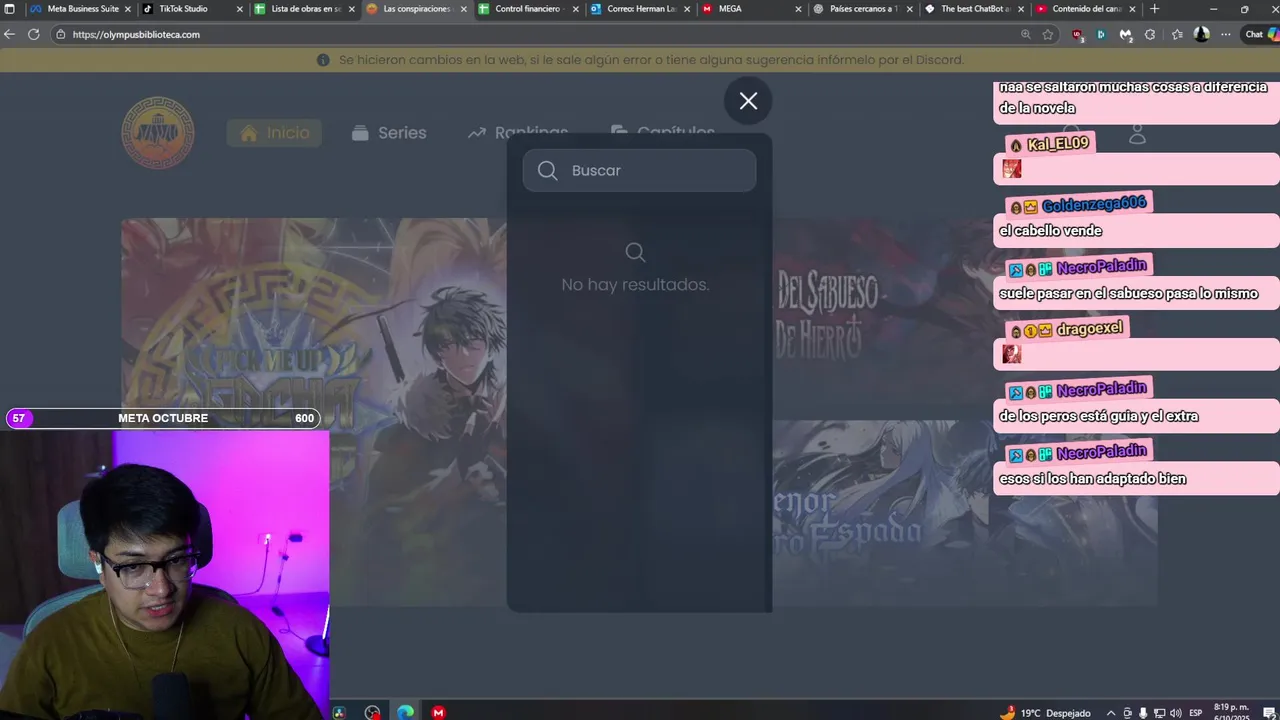The height and width of the screenshot is (720, 1280).
Task: Close the MEGA tab
Action: 798,9
